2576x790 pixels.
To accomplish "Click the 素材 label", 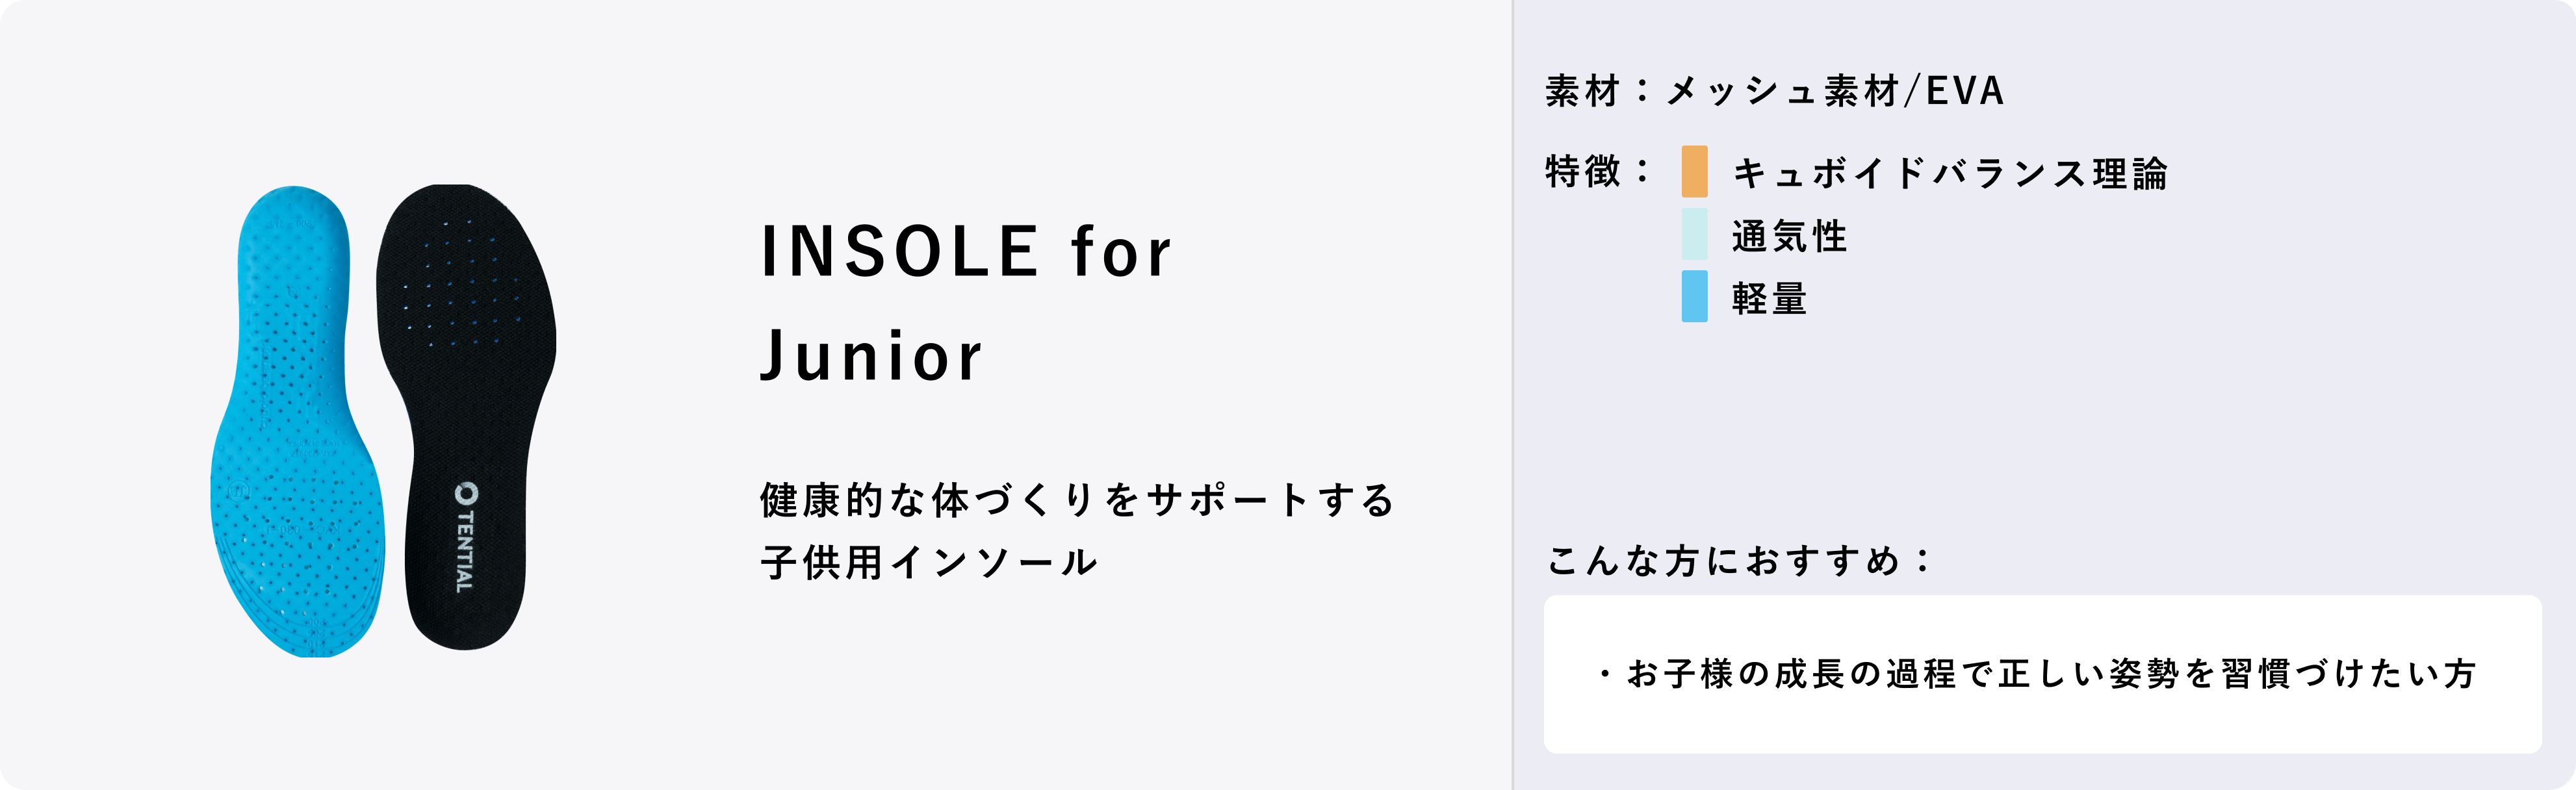I will click(1582, 91).
